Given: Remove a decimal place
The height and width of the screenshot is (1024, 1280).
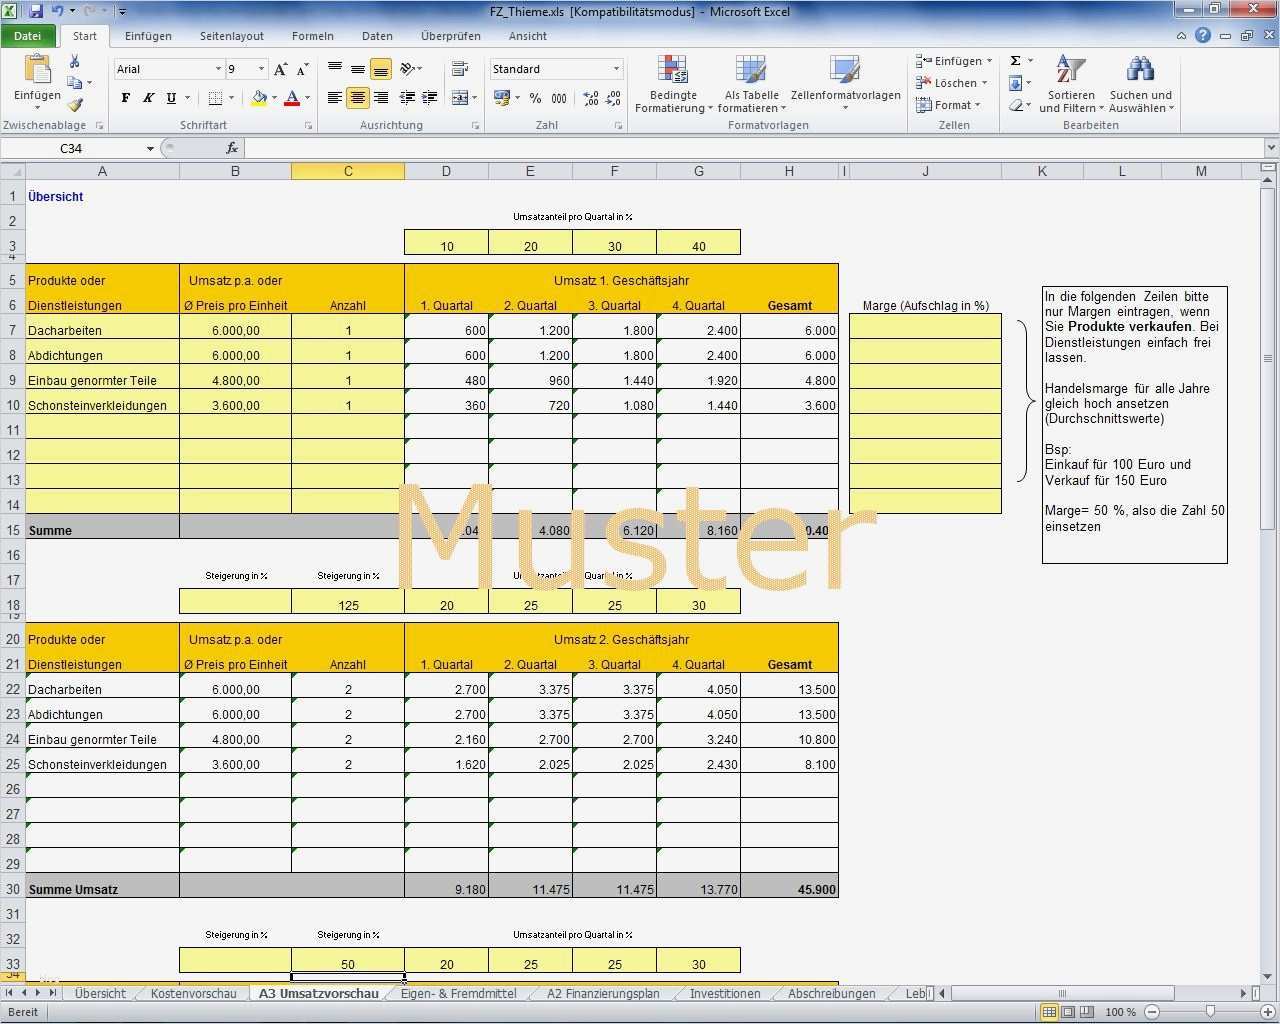Looking at the screenshot, I should click(613, 98).
